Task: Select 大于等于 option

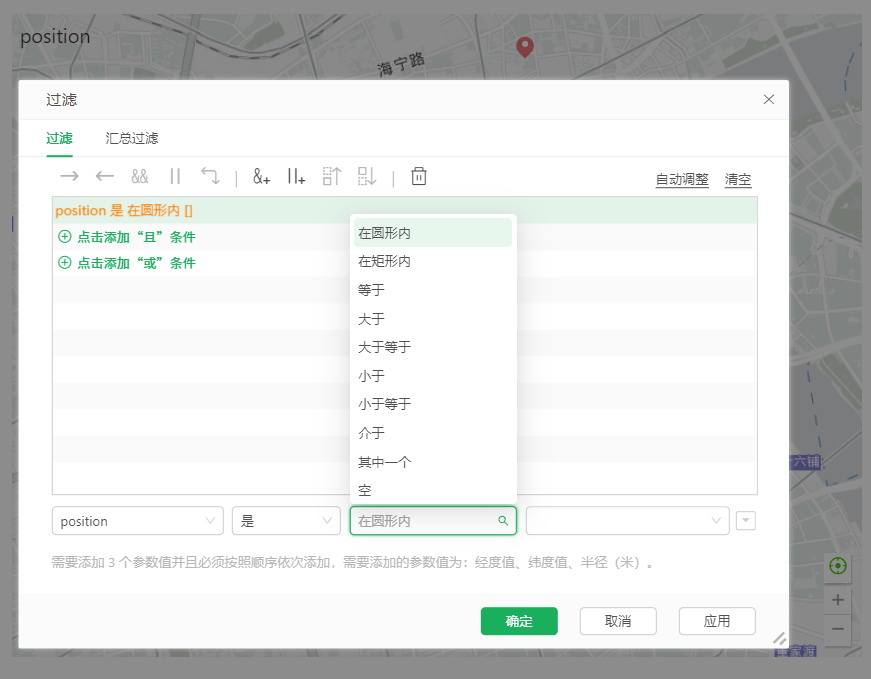Action: (x=433, y=347)
